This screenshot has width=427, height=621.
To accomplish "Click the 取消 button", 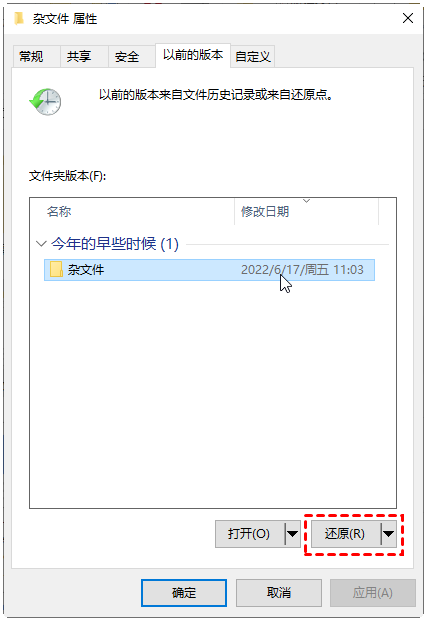I will click(279, 593).
